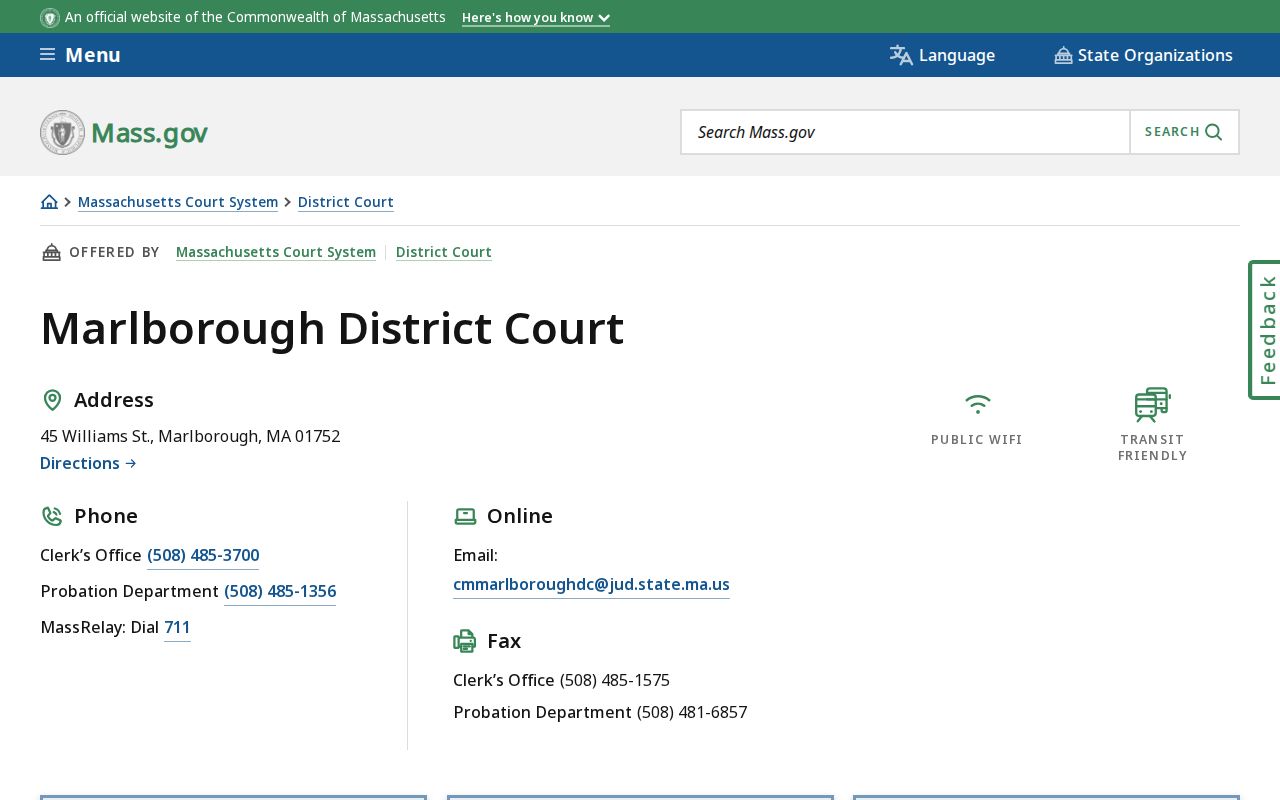The height and width of the screenshot is (800, 1280).
Task: Click the official website banner text
Action: 255,18
